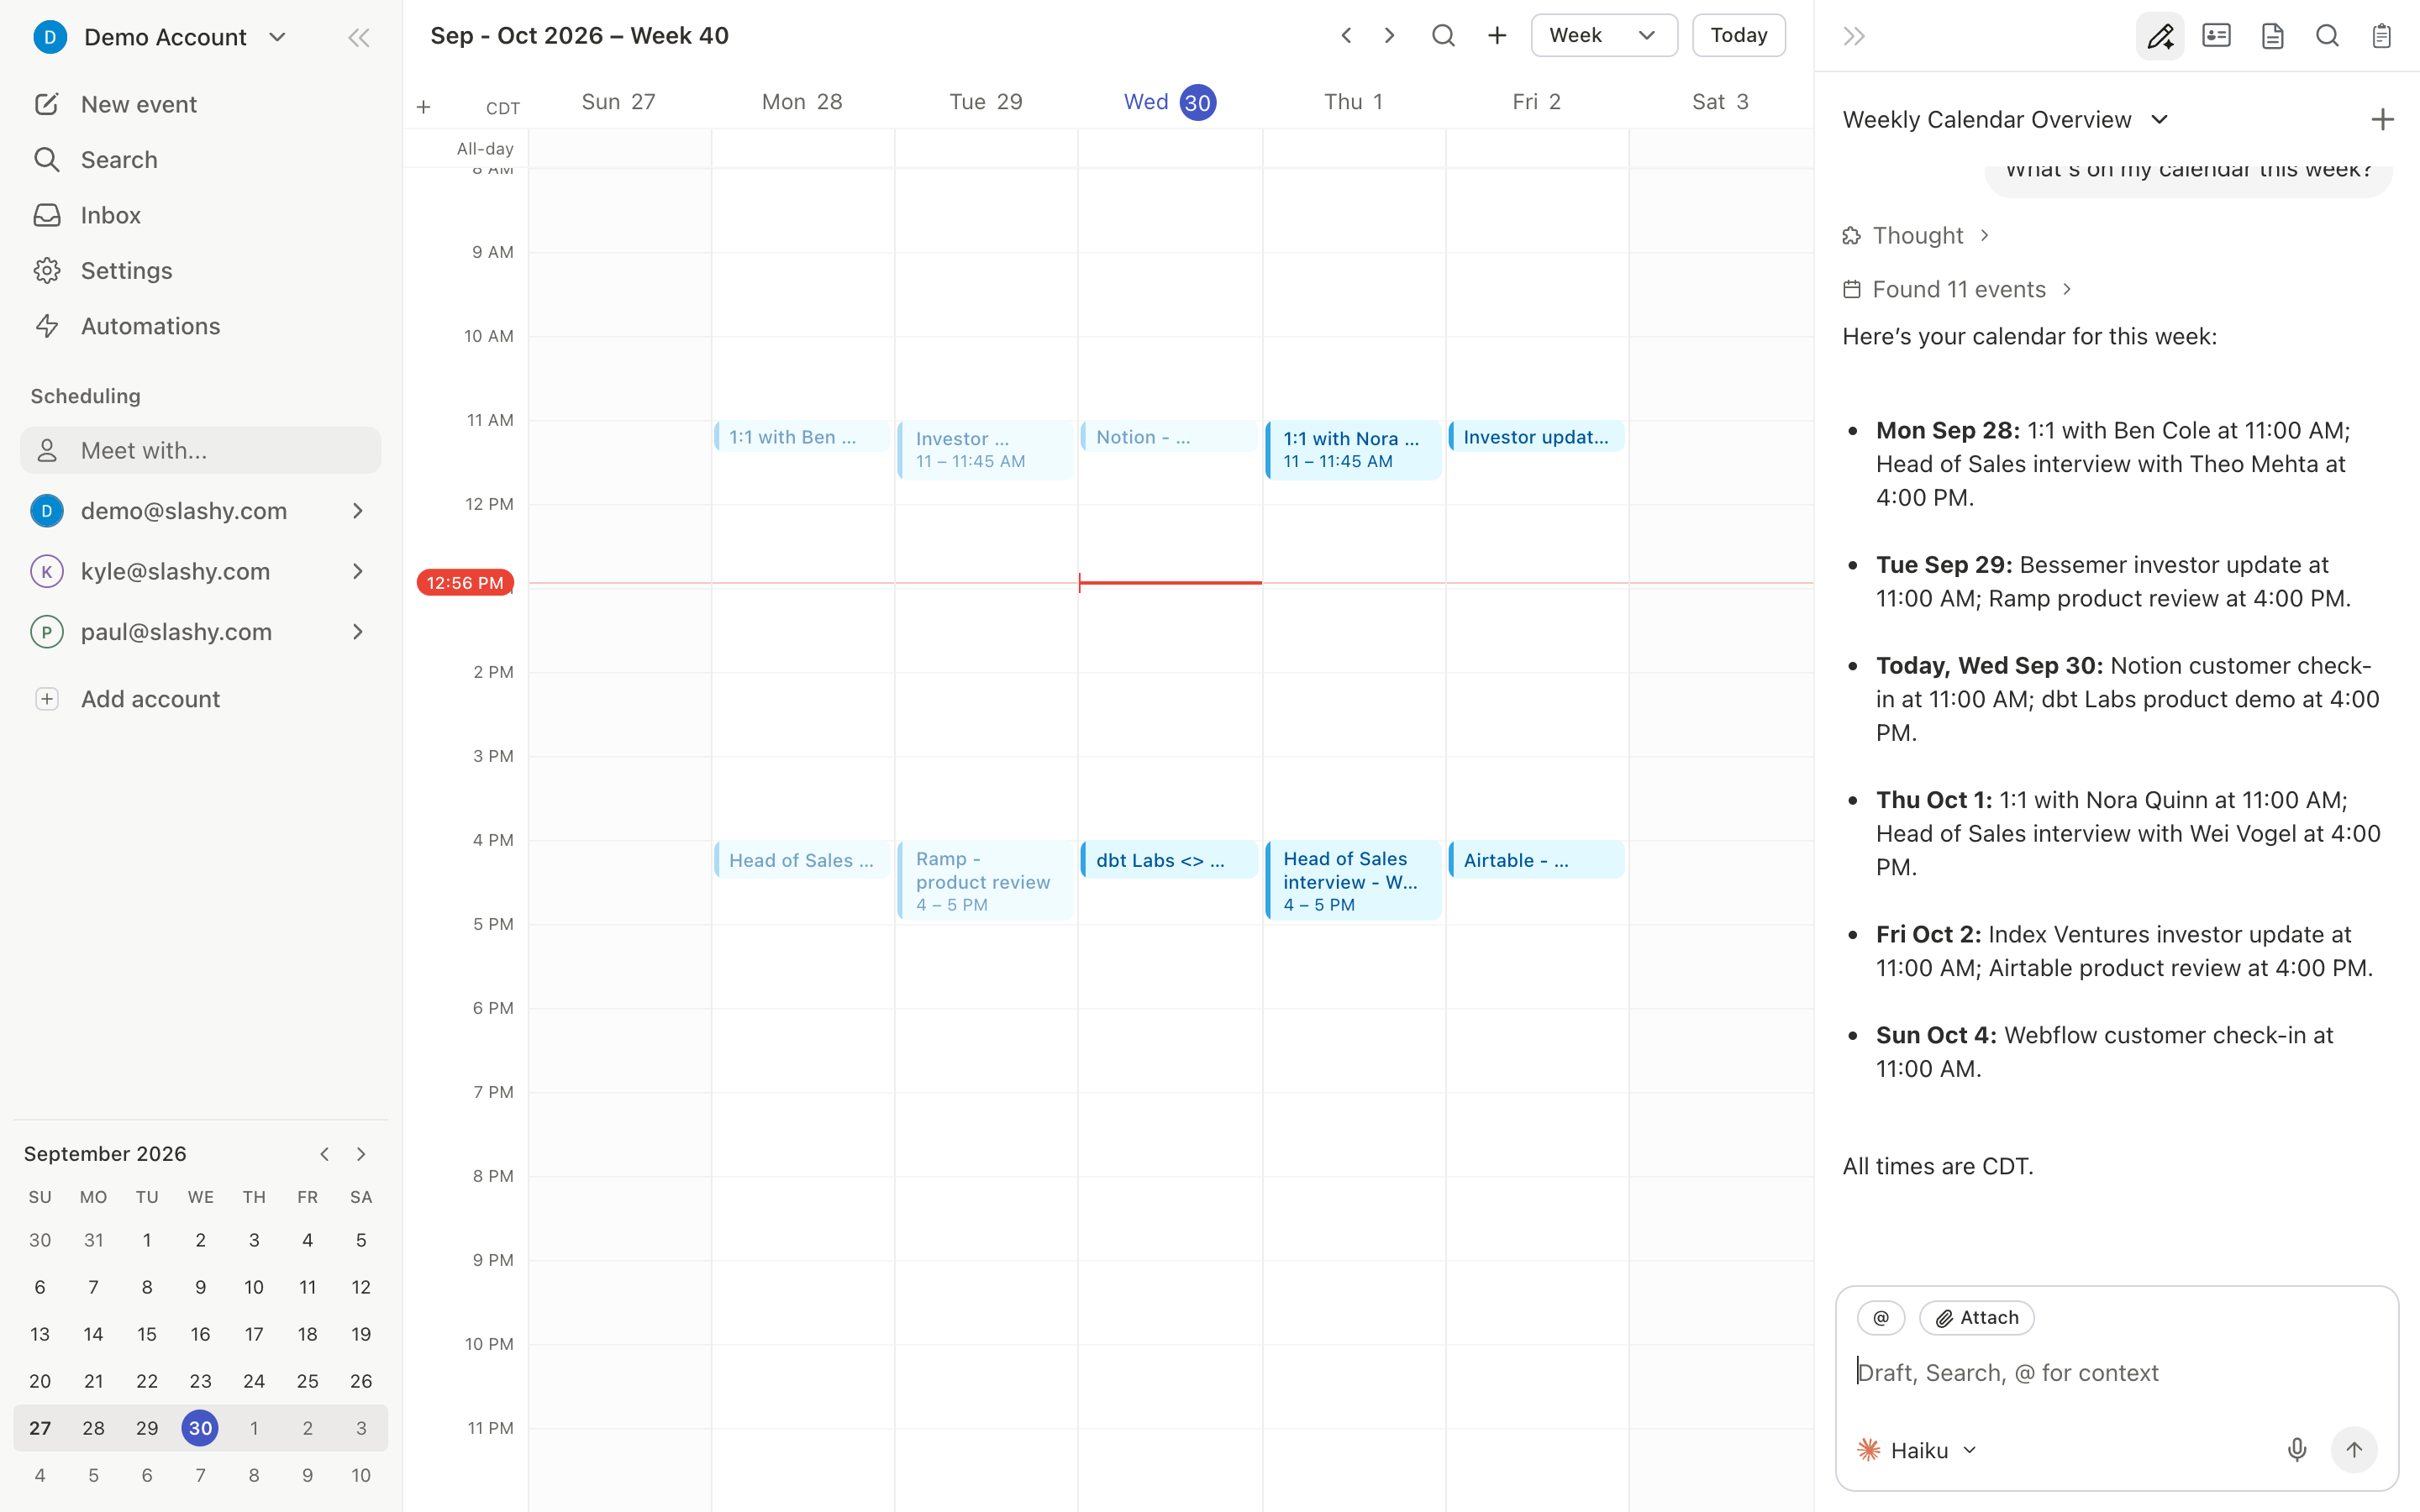Click the Attach button
Image resolution: width=2420 pixels, height=1512 pixels.
[x=1977, y=1318]
